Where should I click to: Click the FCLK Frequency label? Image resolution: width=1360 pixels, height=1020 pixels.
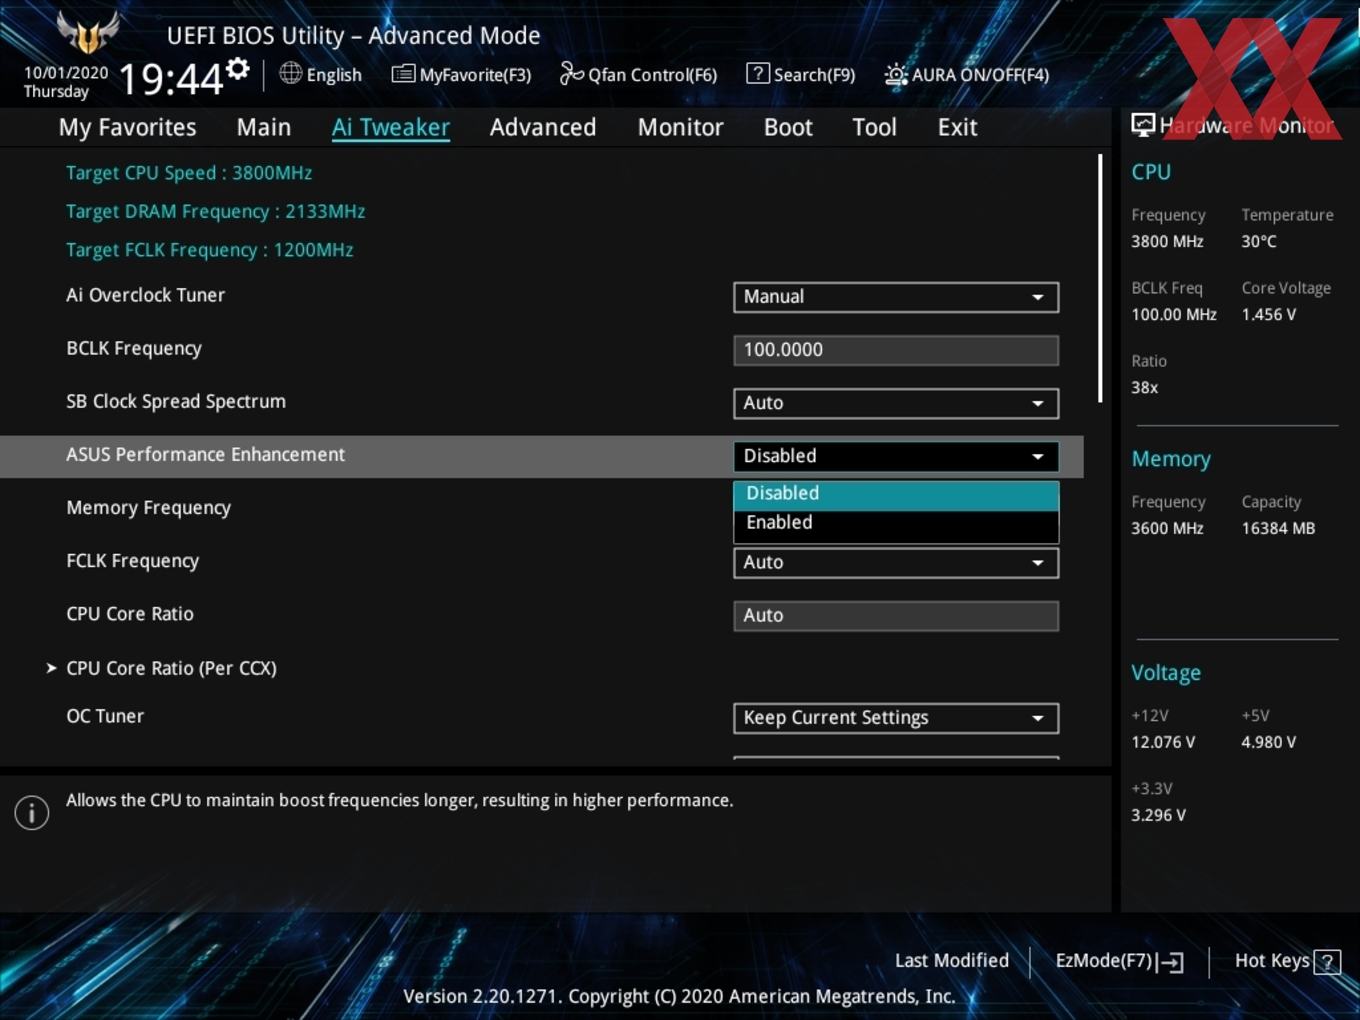132,561
